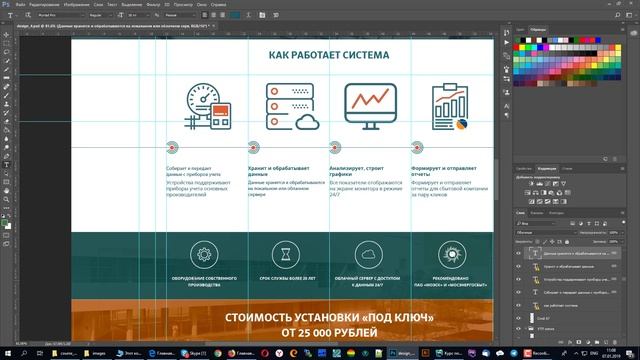The image size is (640, 360).
Task: Hide the fourth text layer from top
Action: 518,292
